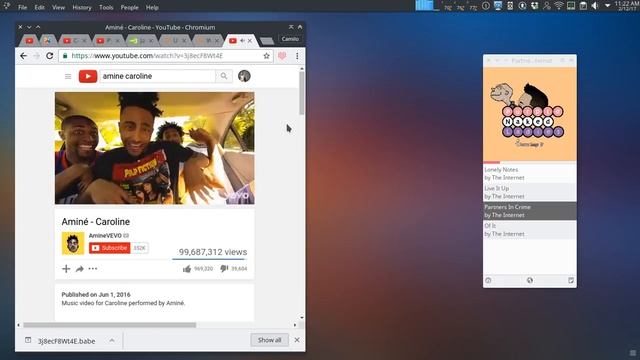Image resolution: width=640 pixels, height=360 pixels.
Task: Open a new tab in Chromium
Action: 267,41
